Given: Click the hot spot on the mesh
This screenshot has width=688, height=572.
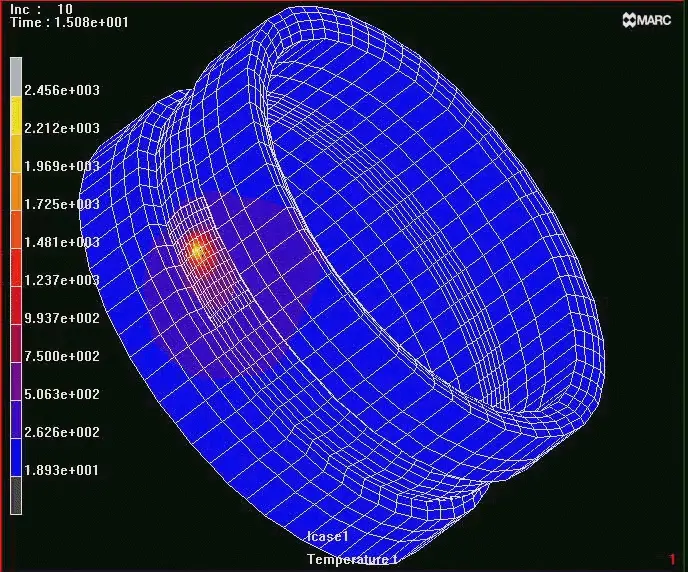Looking at the screenshot, I should pos(197,251).
